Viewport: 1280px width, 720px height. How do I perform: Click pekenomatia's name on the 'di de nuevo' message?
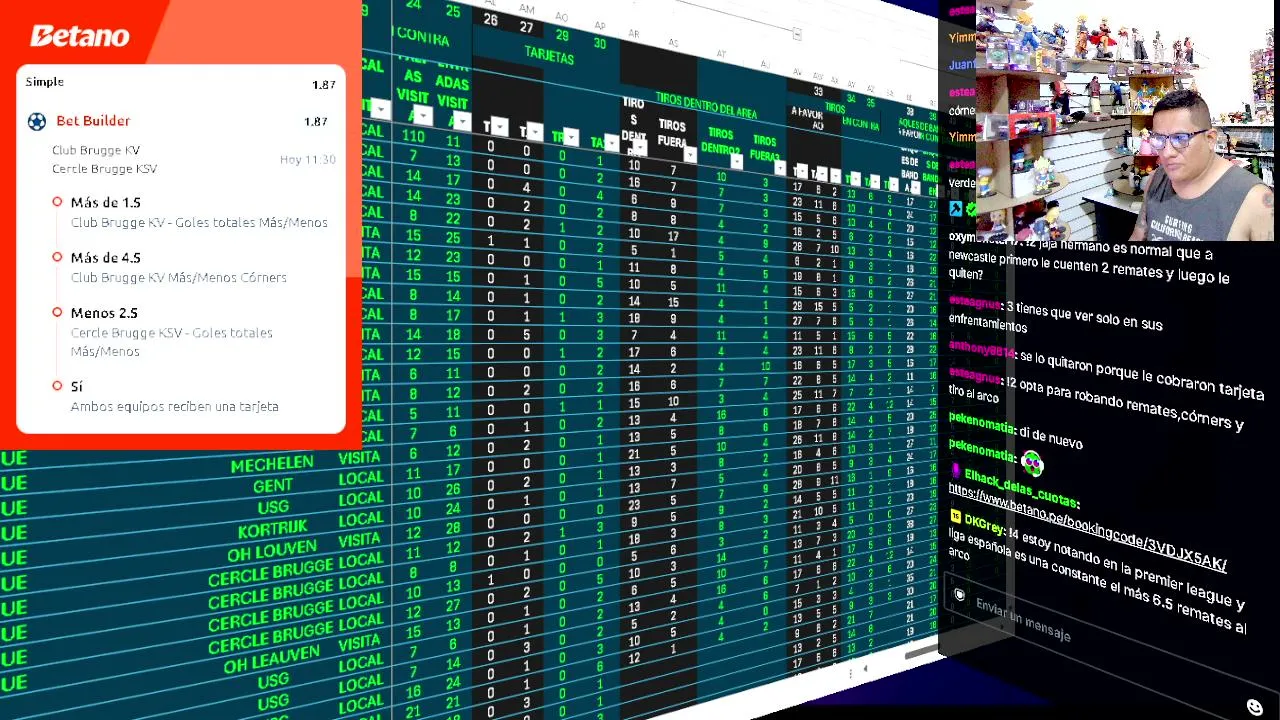(x=982, y=425)
